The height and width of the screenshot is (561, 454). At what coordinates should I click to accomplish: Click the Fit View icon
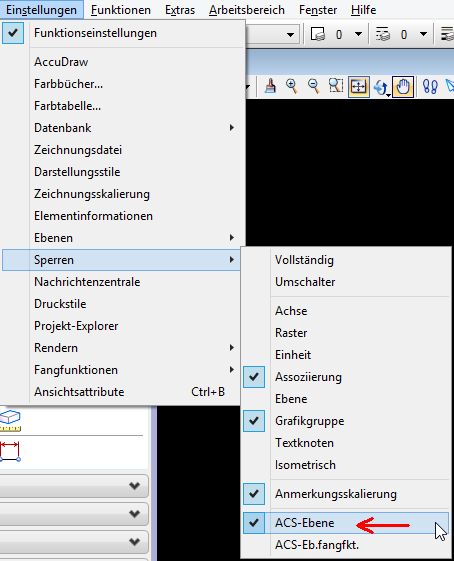[x=358, y=86]
